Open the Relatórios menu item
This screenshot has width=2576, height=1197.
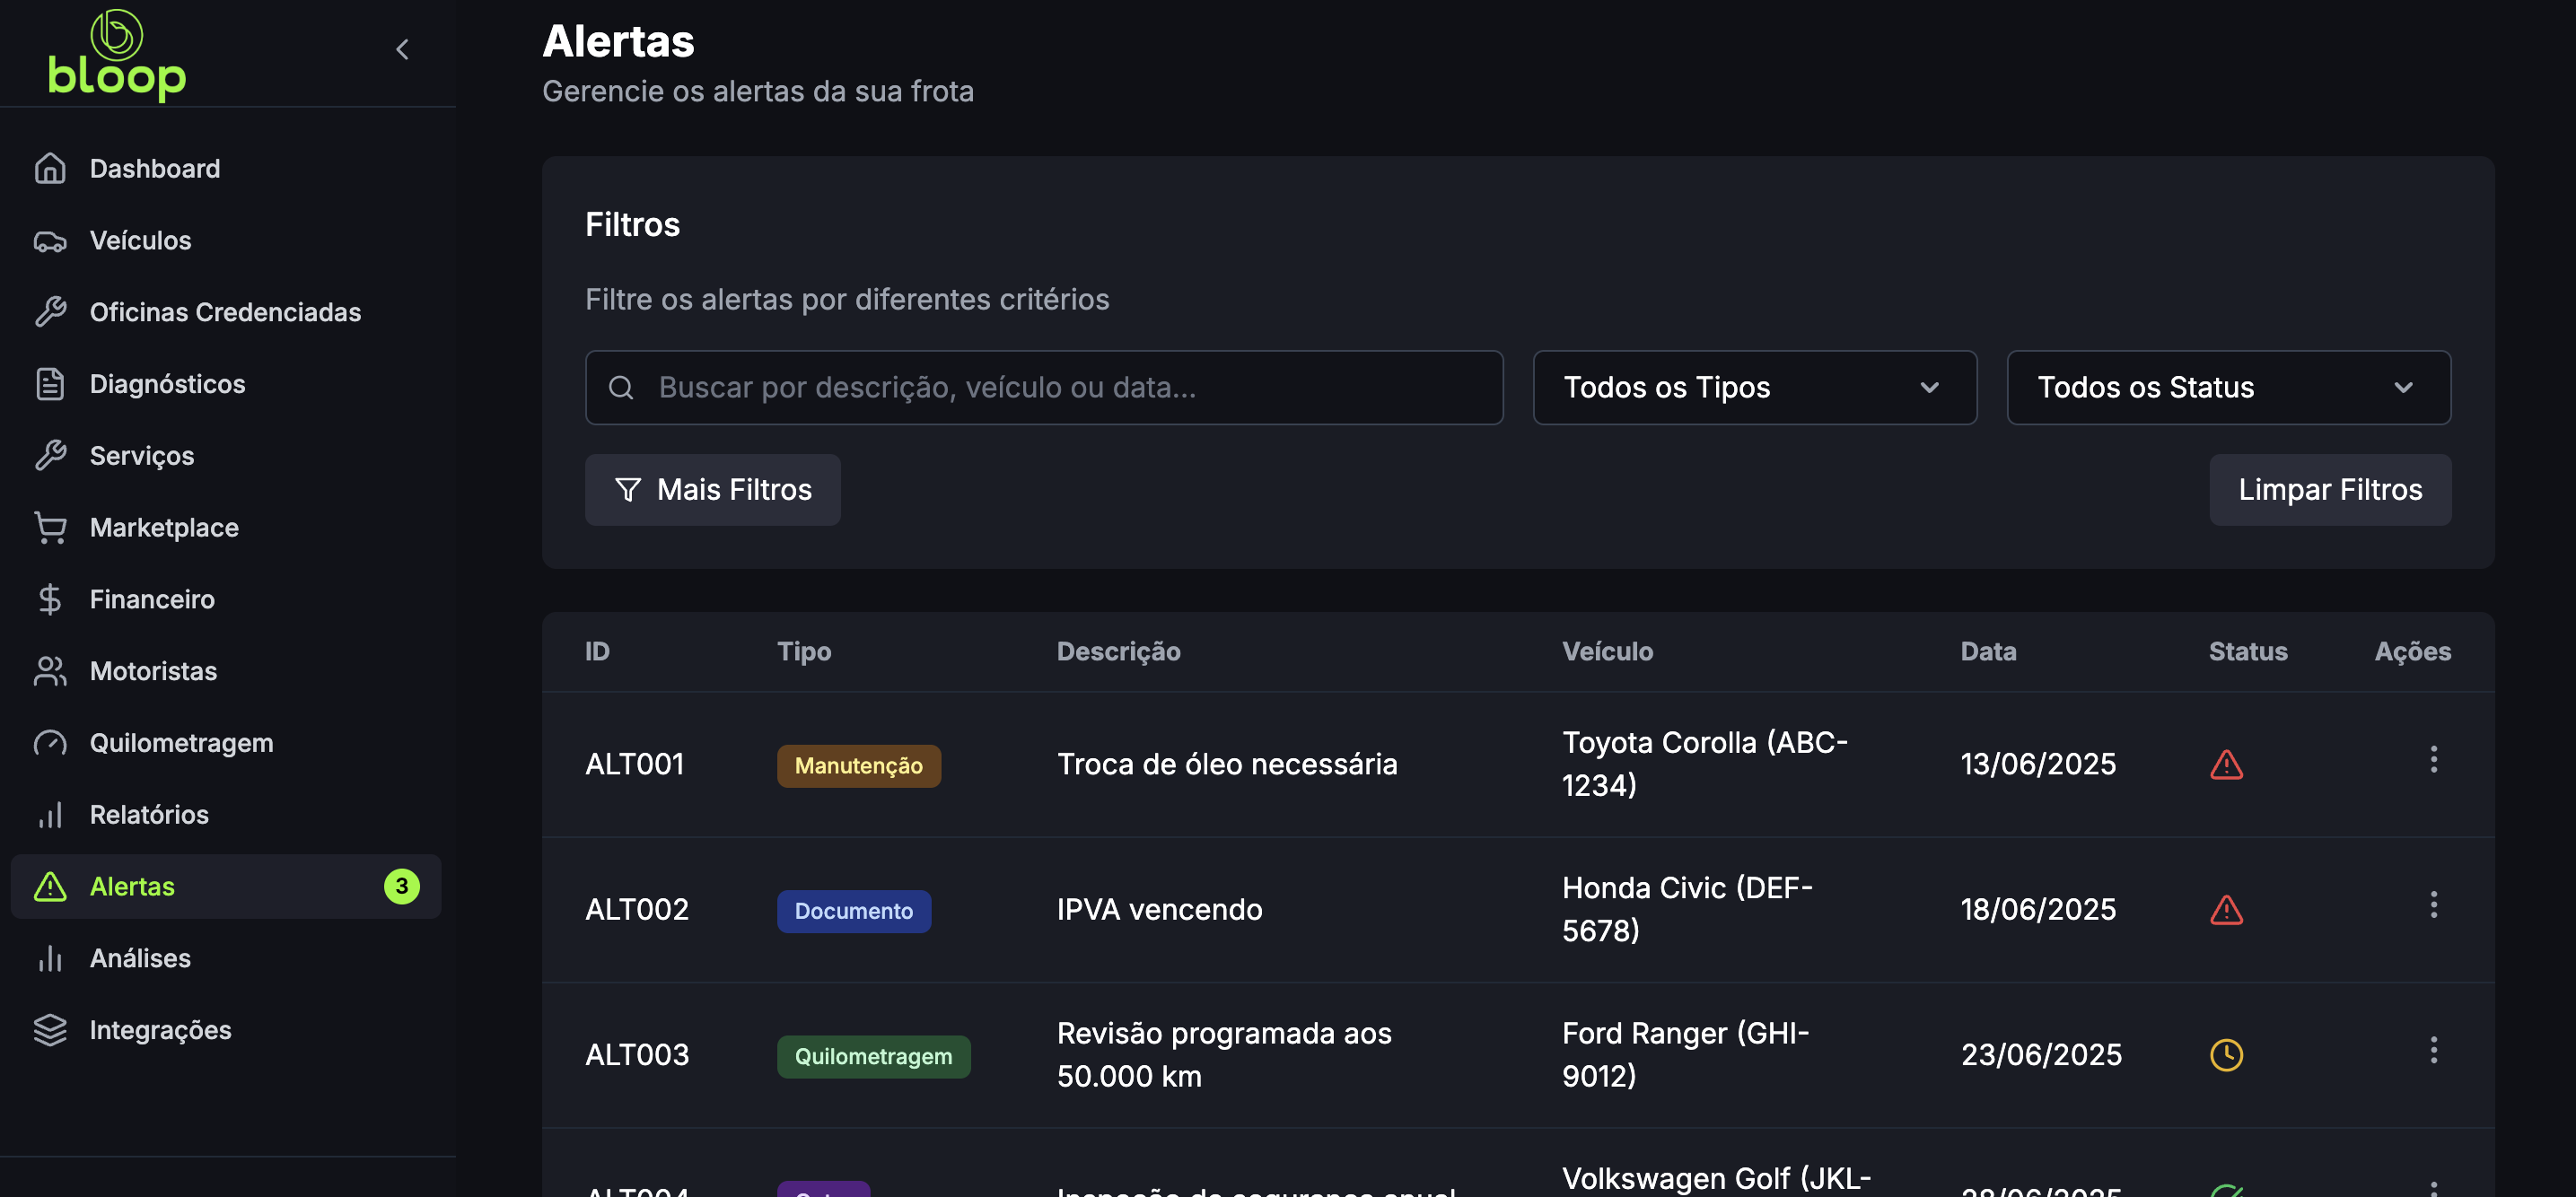coord(148,815)
